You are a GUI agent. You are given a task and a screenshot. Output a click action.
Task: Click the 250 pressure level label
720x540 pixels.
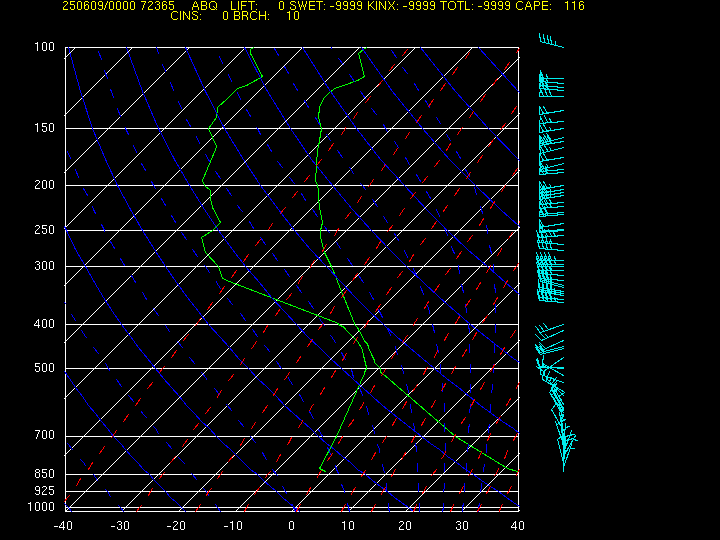pyautogui.click(x=45, y=230)
